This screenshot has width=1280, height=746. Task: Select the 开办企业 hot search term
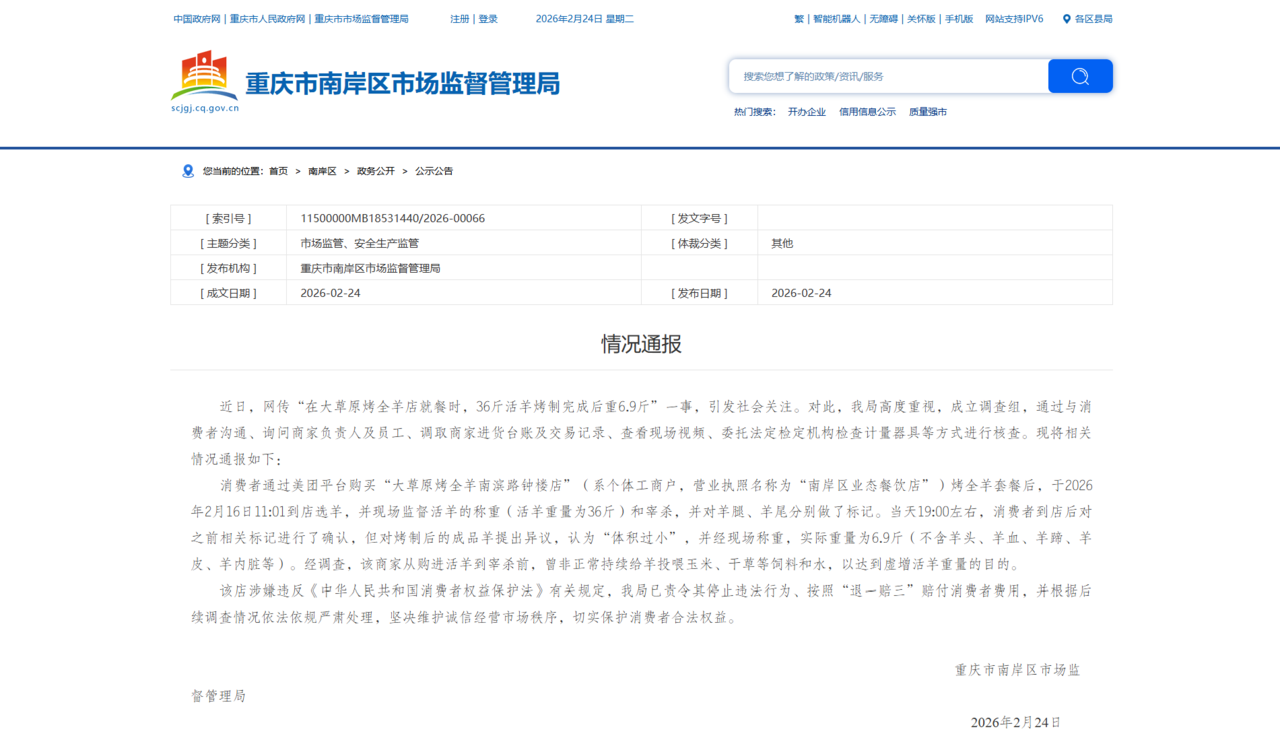click(807, 112)
